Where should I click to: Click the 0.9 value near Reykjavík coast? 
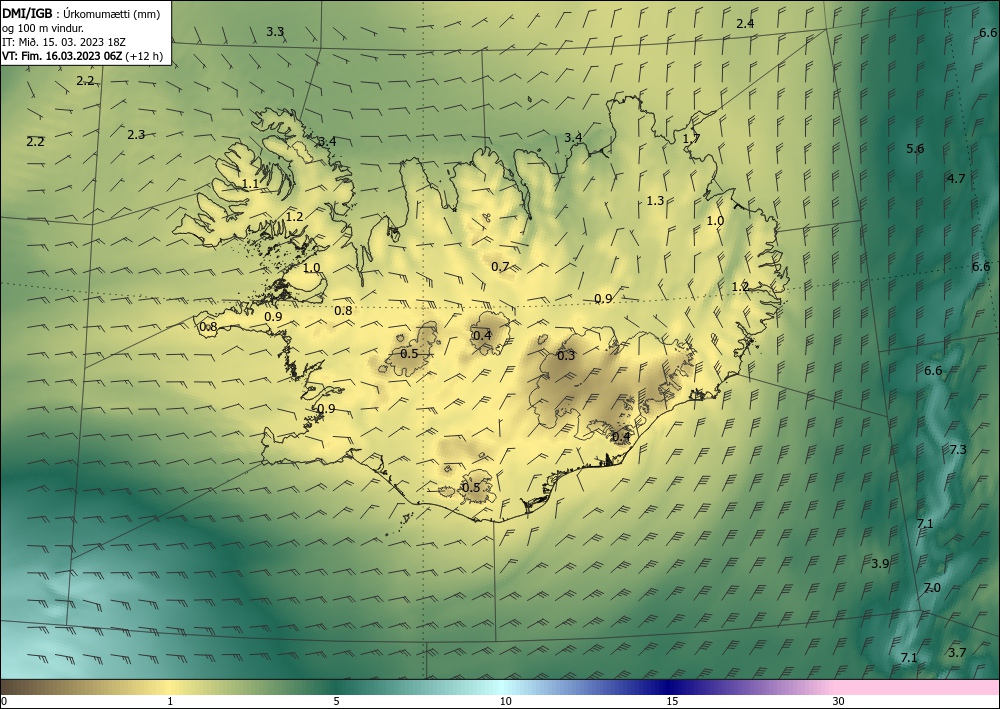coord(326,409)
